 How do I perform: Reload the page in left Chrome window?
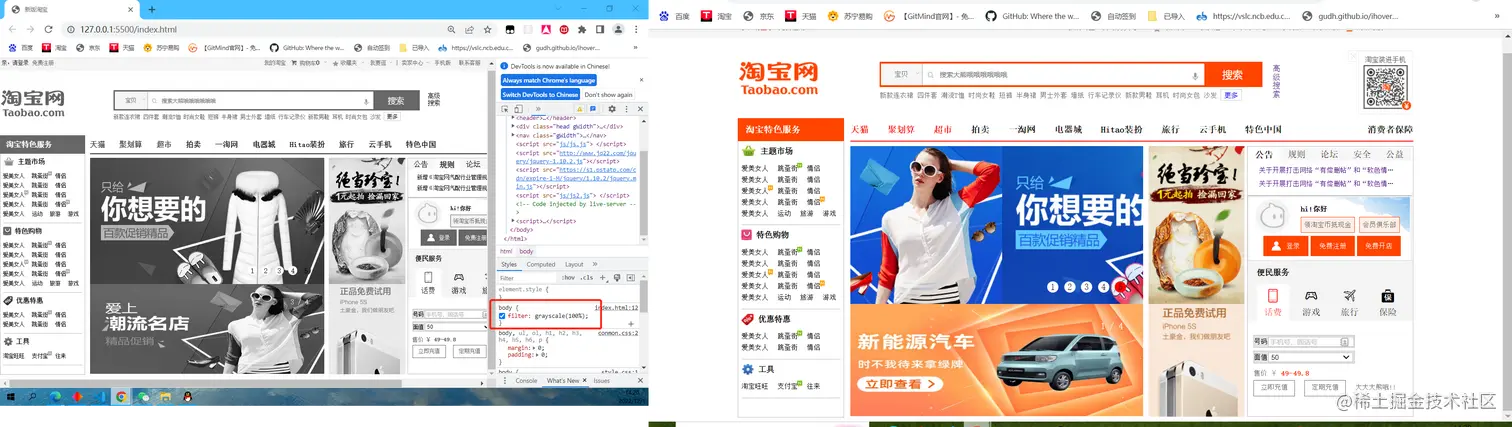tap(48, 30)
